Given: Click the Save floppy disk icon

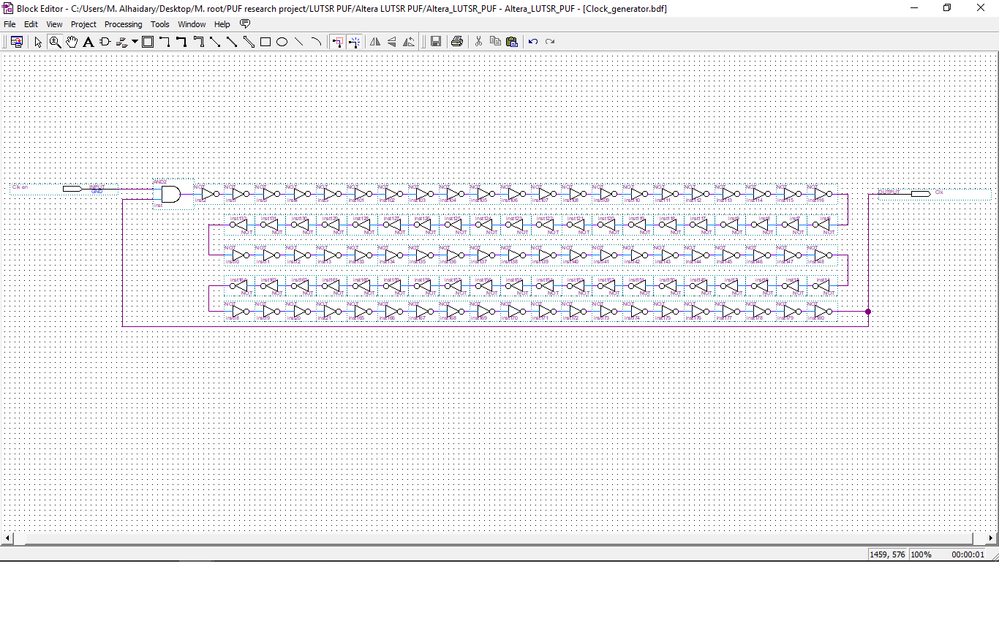Looking at the screenshot, I should point(436,42).
